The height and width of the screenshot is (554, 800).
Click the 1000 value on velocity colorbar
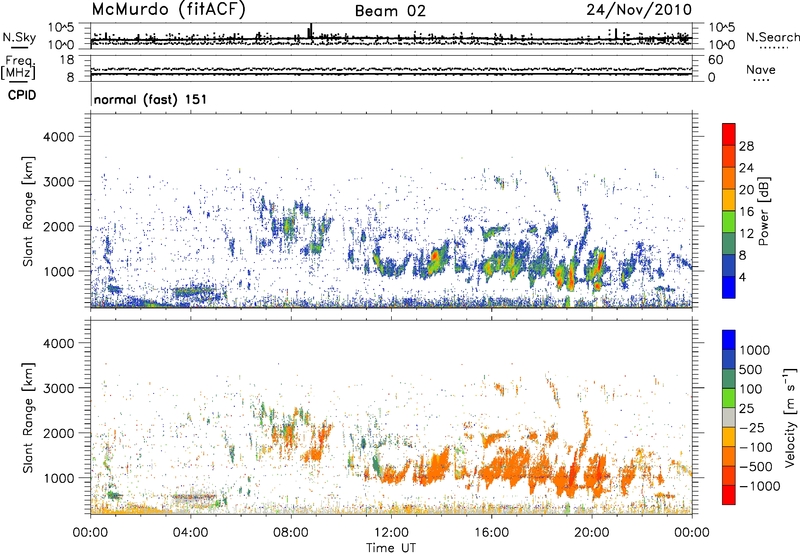[x=755, y=350]
